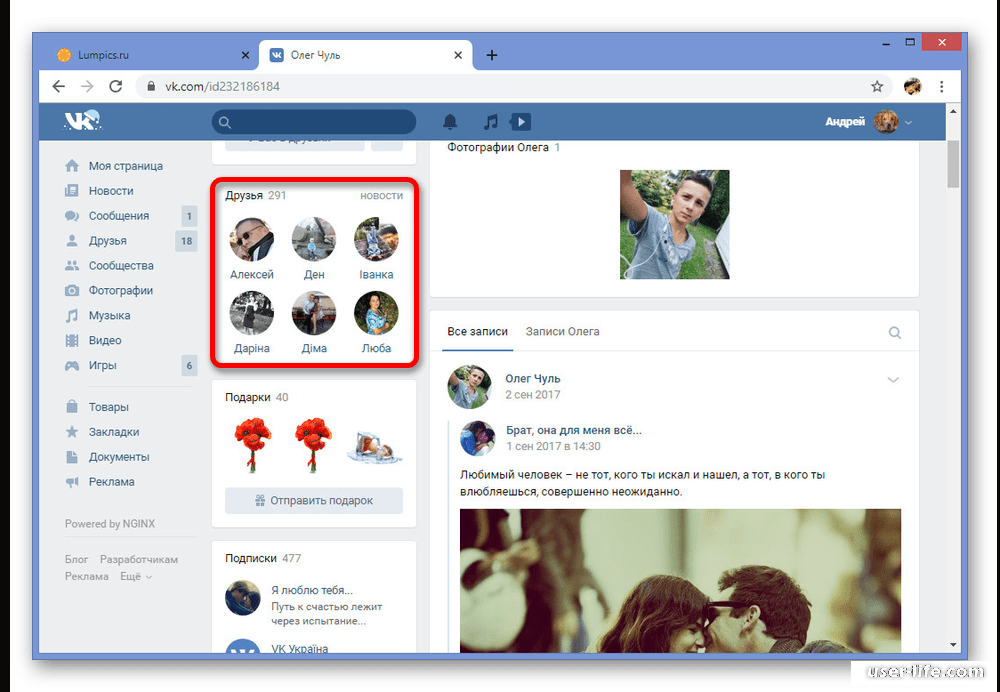Click the person icon beside Друзья menu

72,240
